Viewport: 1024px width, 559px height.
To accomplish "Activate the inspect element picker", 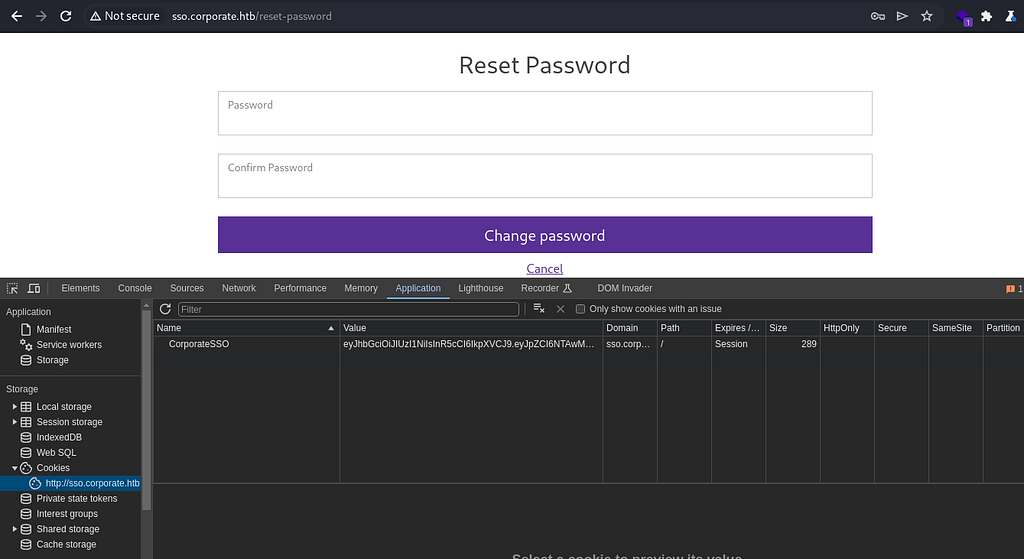I will click(x=12, y=288).
